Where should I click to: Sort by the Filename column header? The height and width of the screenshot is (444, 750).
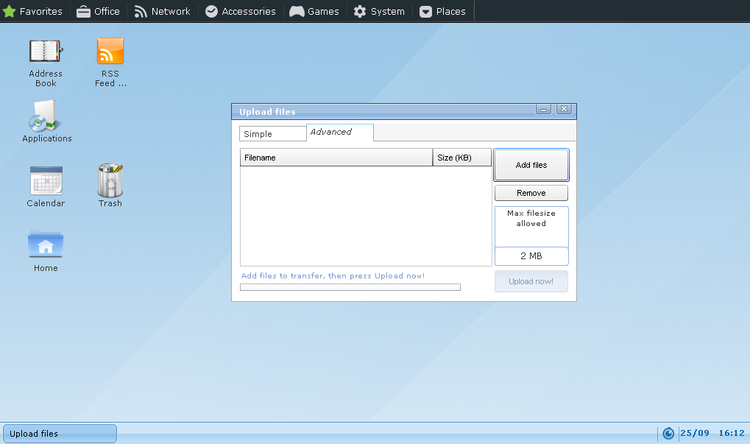[336, 158]
